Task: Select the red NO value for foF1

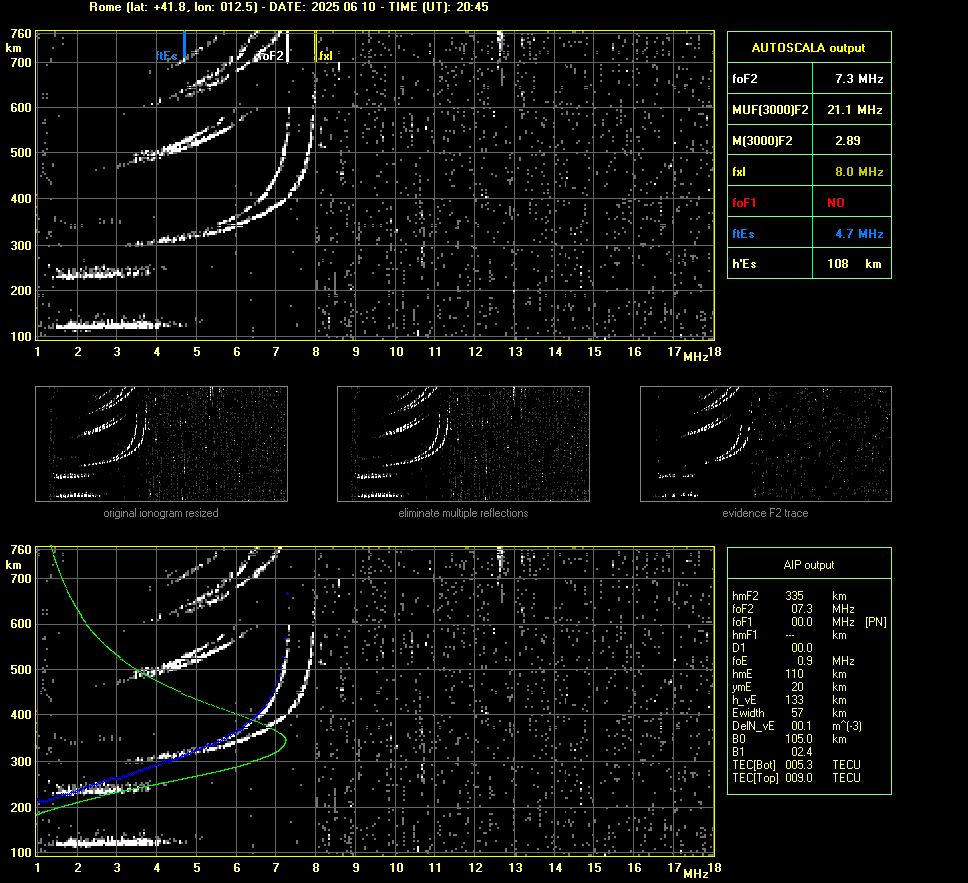Action: click(836, 203)
